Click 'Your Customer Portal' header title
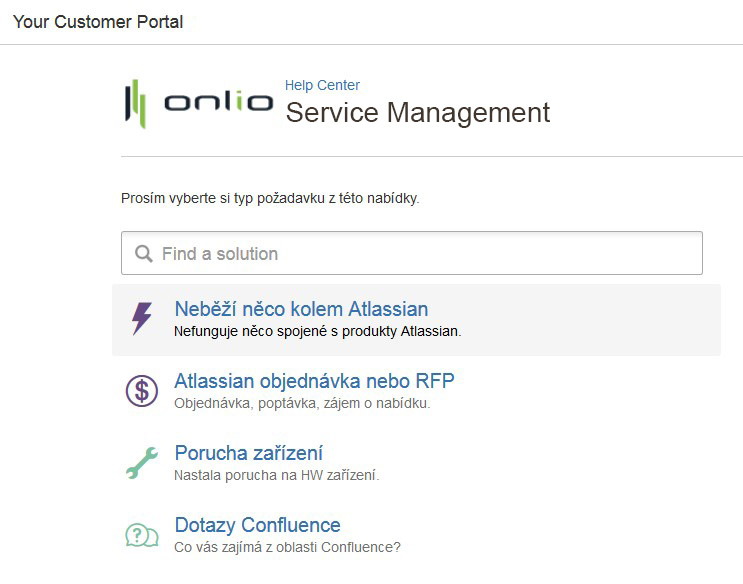 (98, 22)
